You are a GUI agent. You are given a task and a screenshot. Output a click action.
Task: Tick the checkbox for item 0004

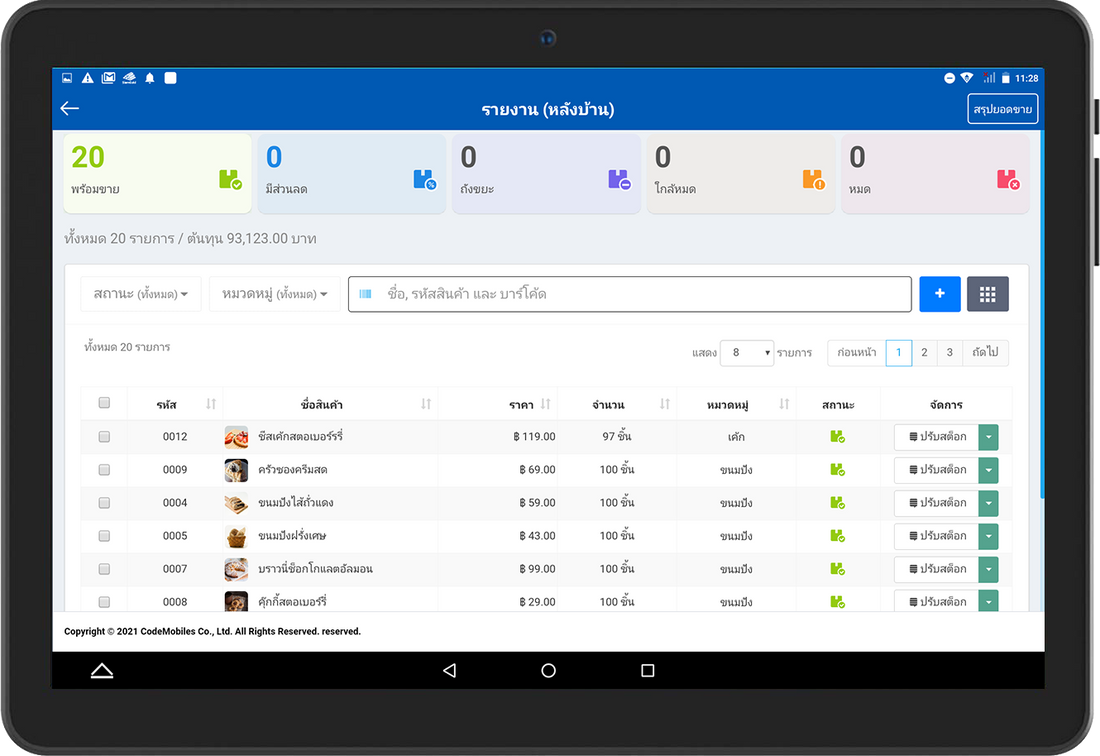[x=104, y=503]
